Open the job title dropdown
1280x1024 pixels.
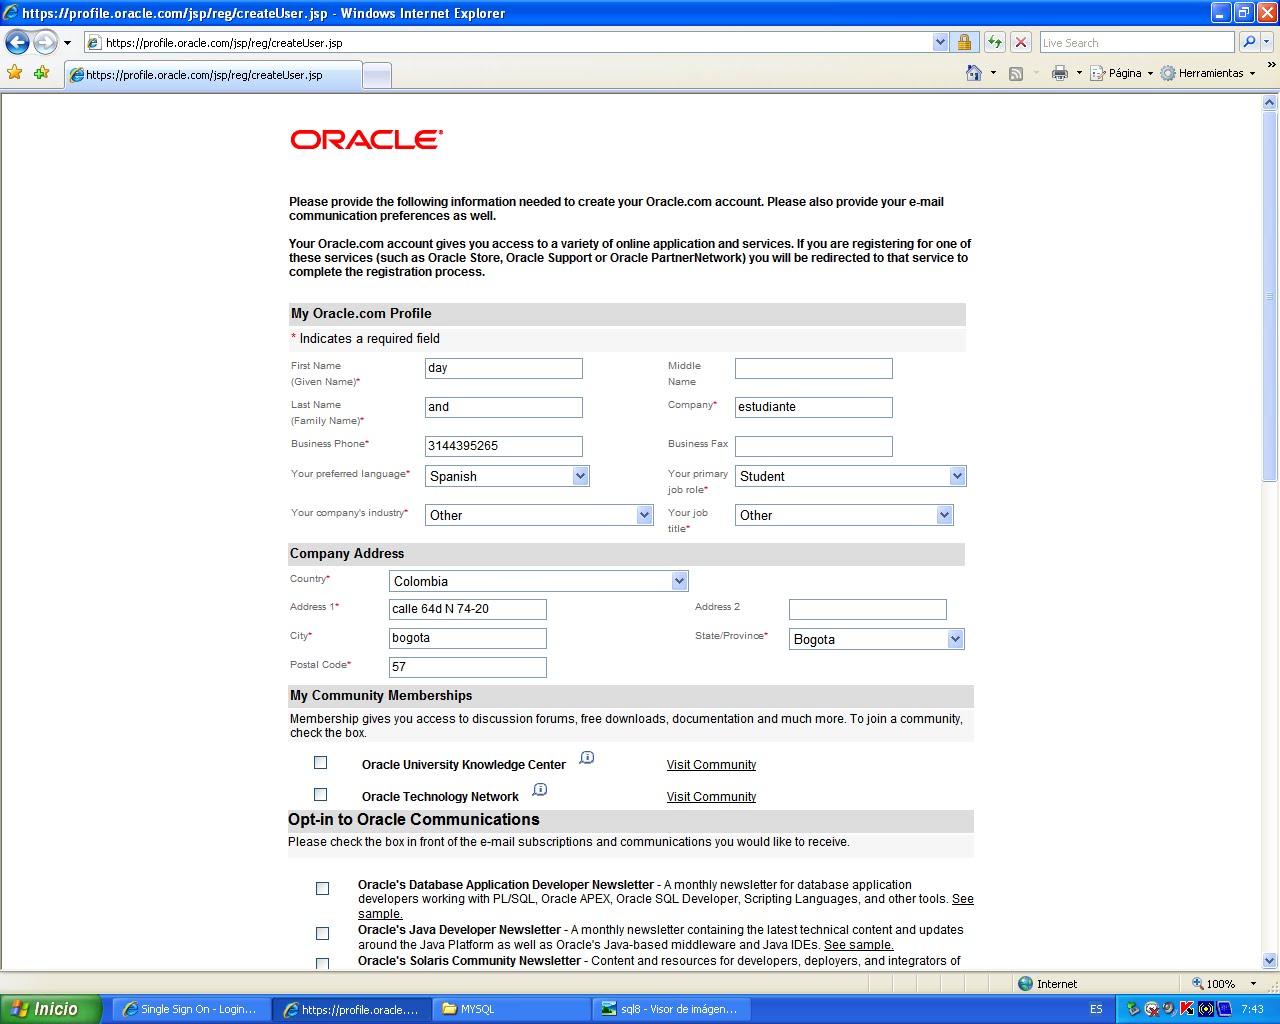click(x=844, y=515)
